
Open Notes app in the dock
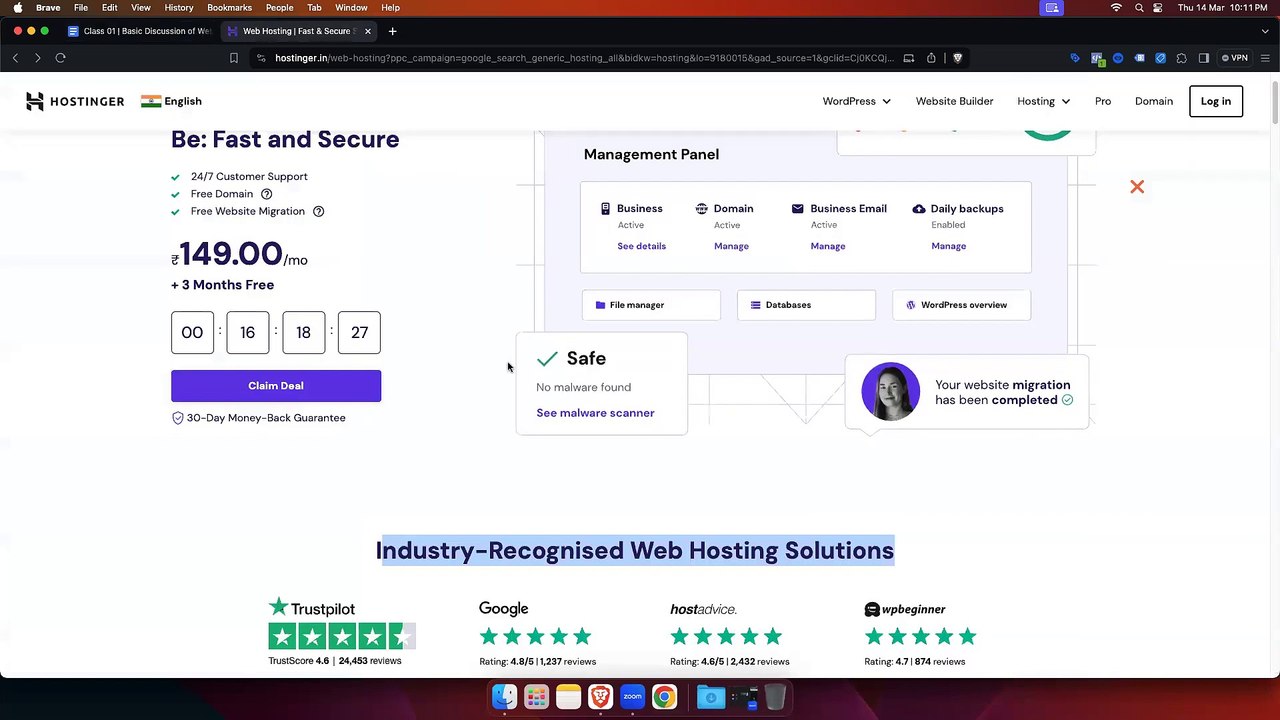(x=568, y=697)
